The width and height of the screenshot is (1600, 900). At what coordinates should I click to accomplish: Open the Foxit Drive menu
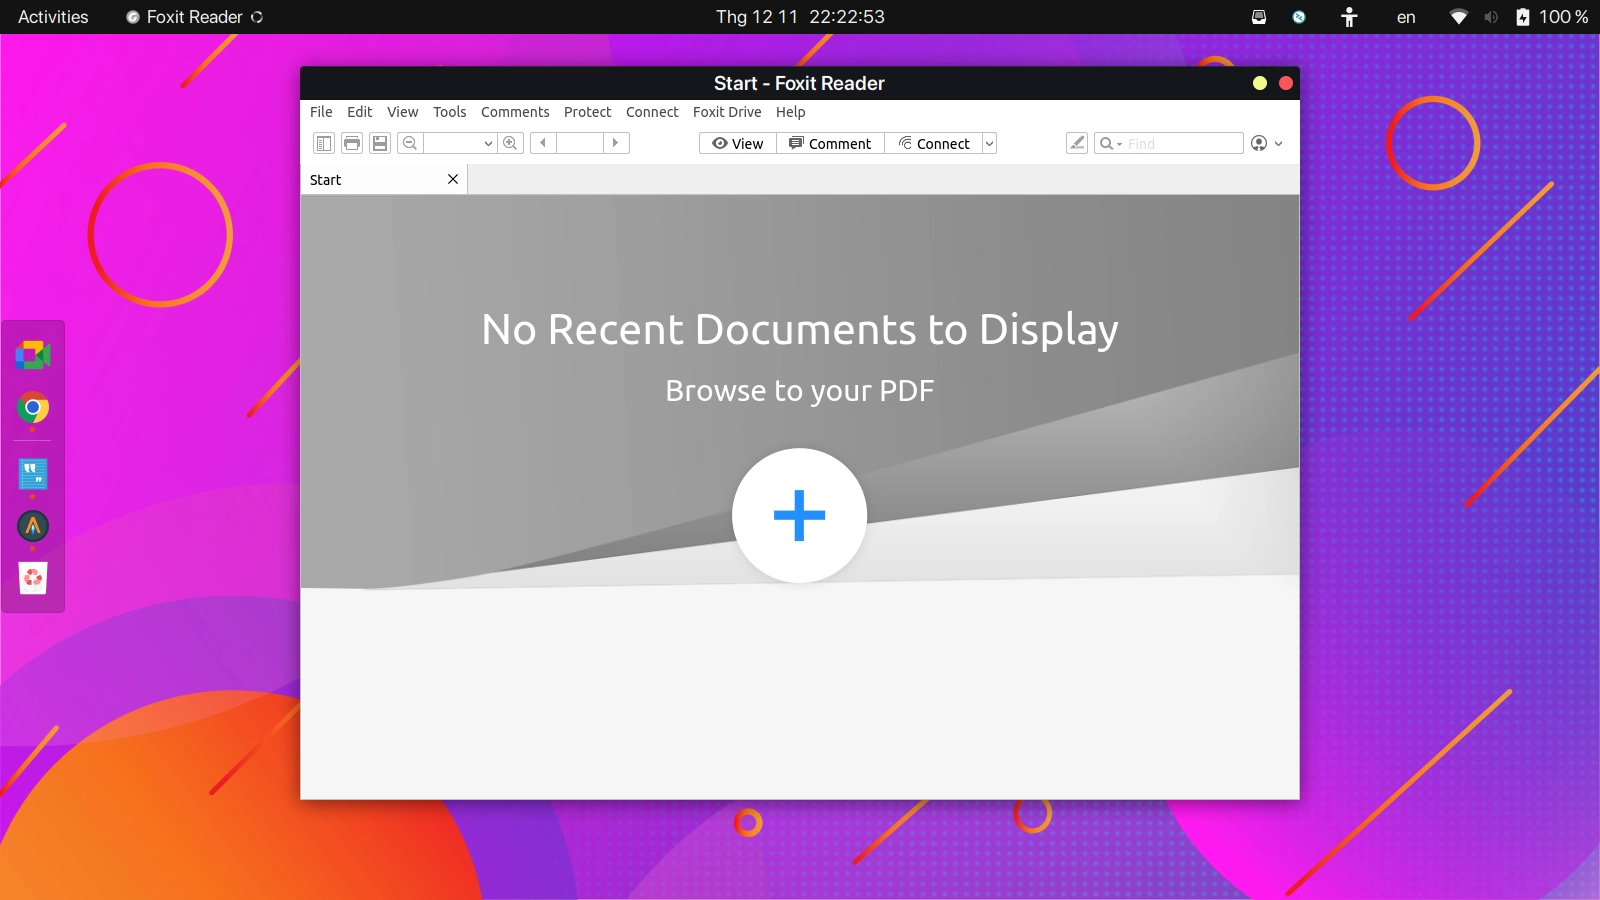[x=727, y=112]
